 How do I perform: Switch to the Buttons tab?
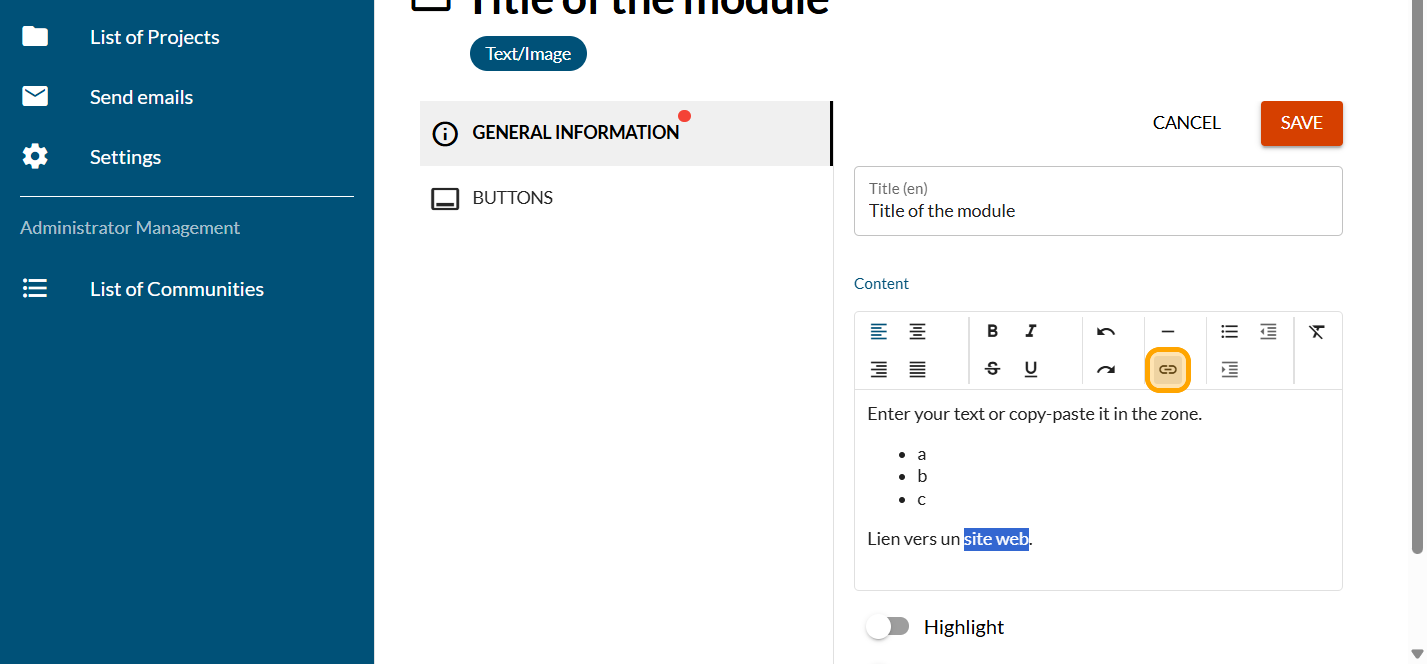coord(512,198)
